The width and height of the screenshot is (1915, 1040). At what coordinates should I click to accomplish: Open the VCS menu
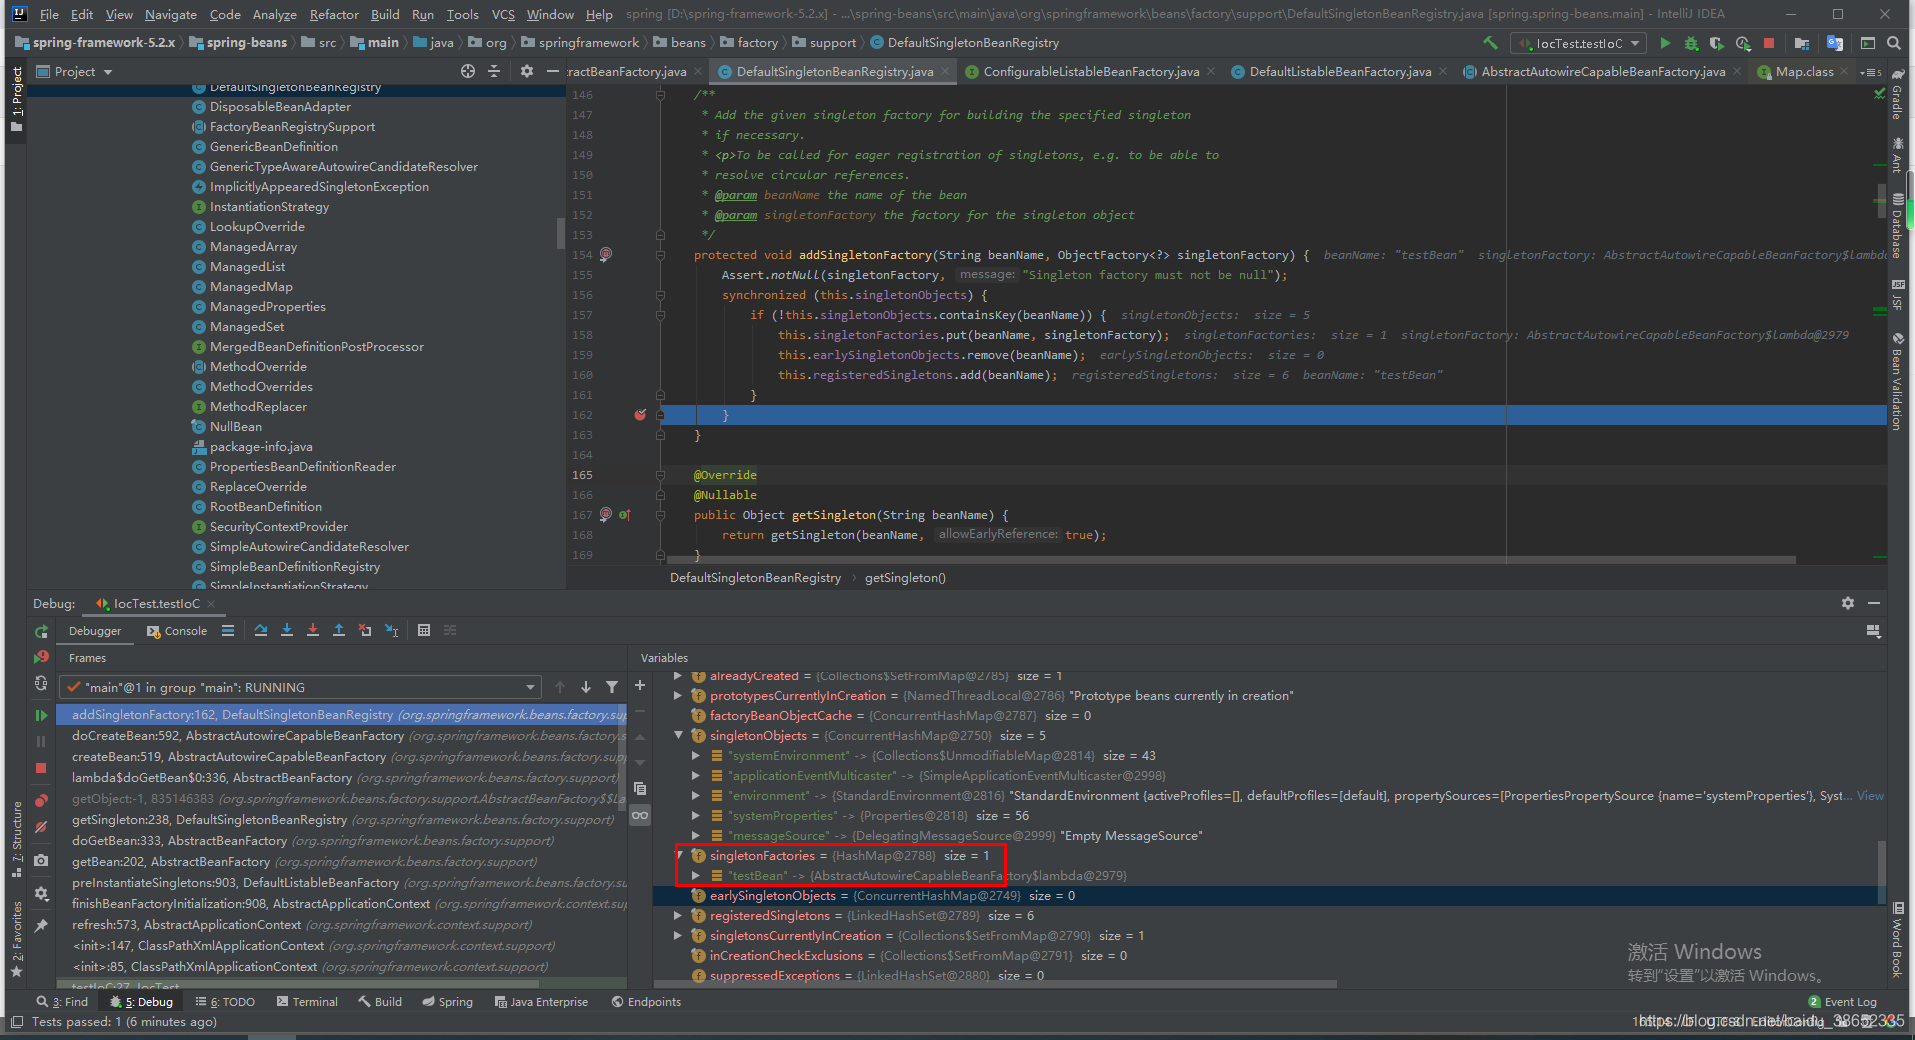pos(503,14)
